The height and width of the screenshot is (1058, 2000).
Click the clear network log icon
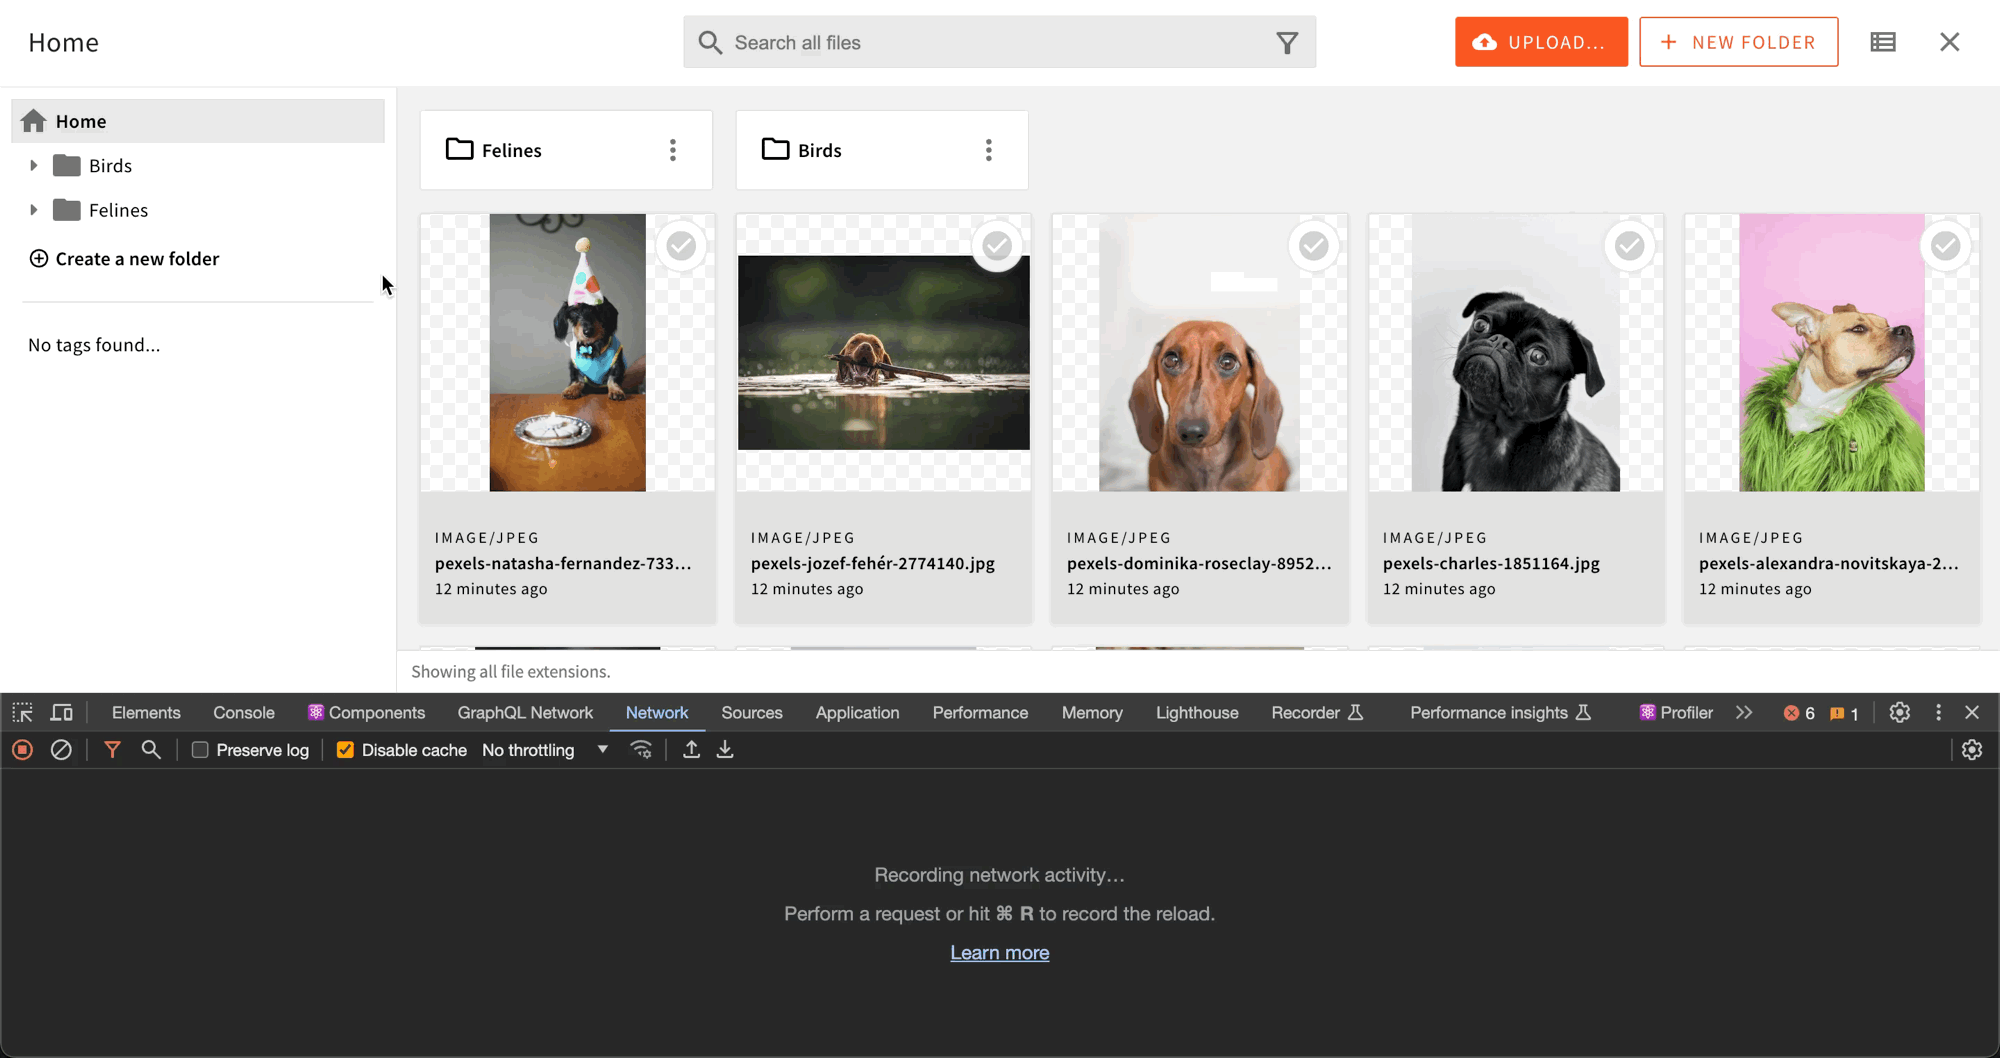61,750
